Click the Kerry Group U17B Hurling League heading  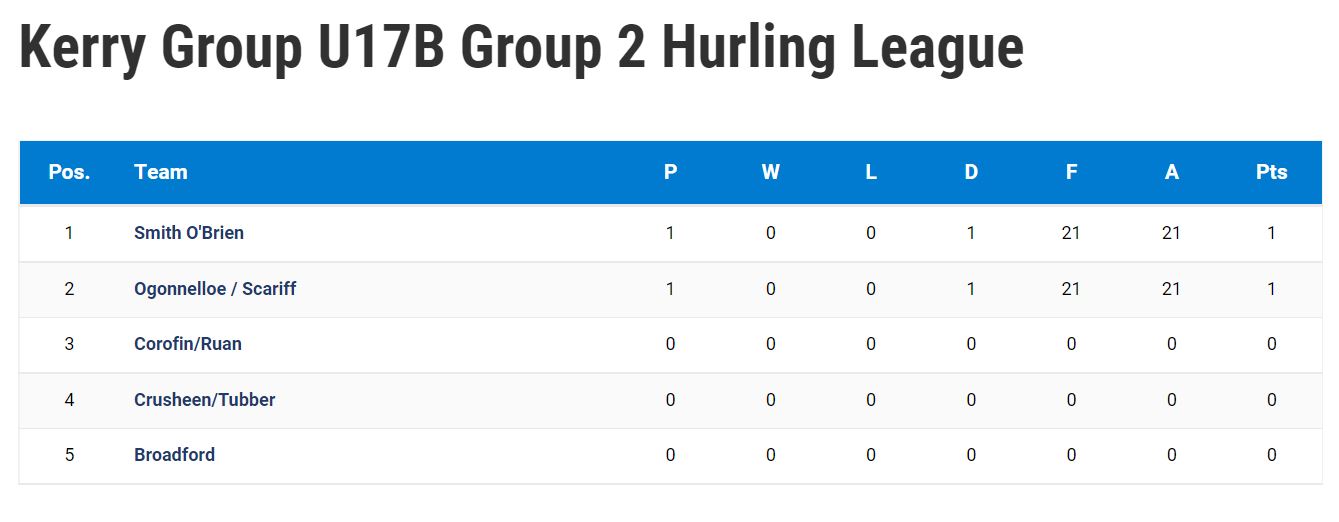coord(521,48)
